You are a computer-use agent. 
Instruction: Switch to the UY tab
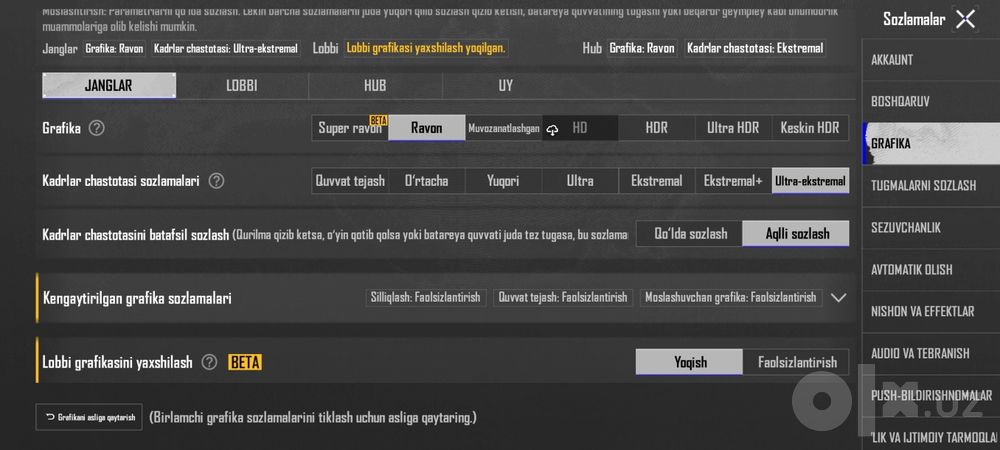coord(506,85)
